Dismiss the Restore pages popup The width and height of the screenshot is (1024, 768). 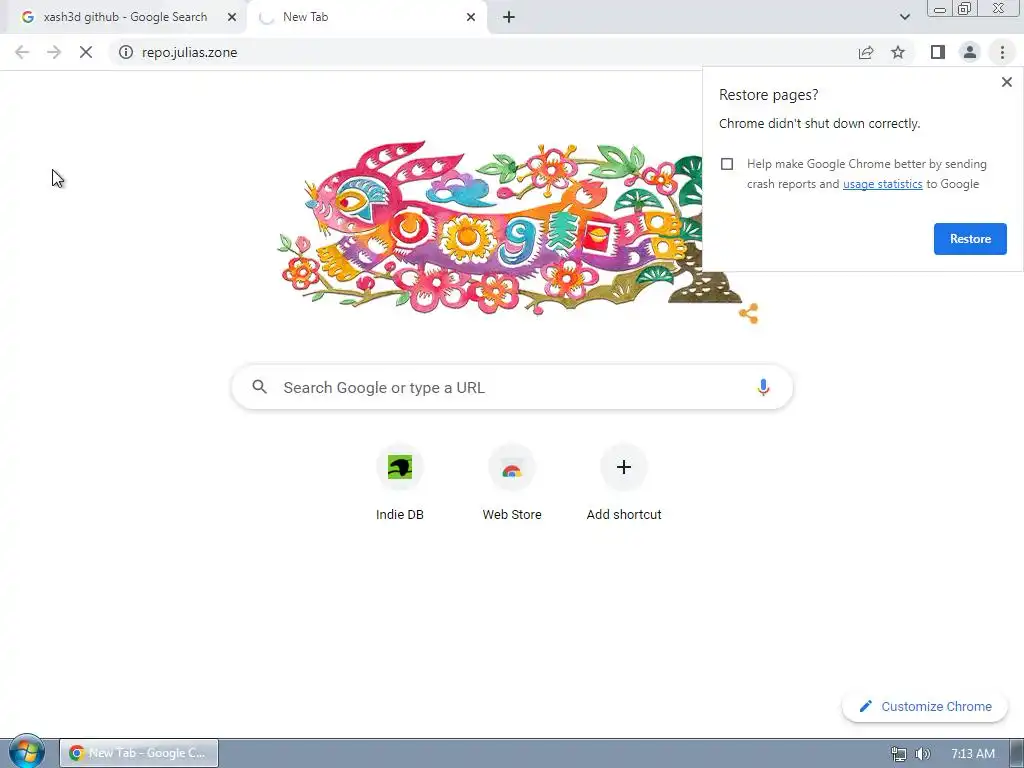1006,82
